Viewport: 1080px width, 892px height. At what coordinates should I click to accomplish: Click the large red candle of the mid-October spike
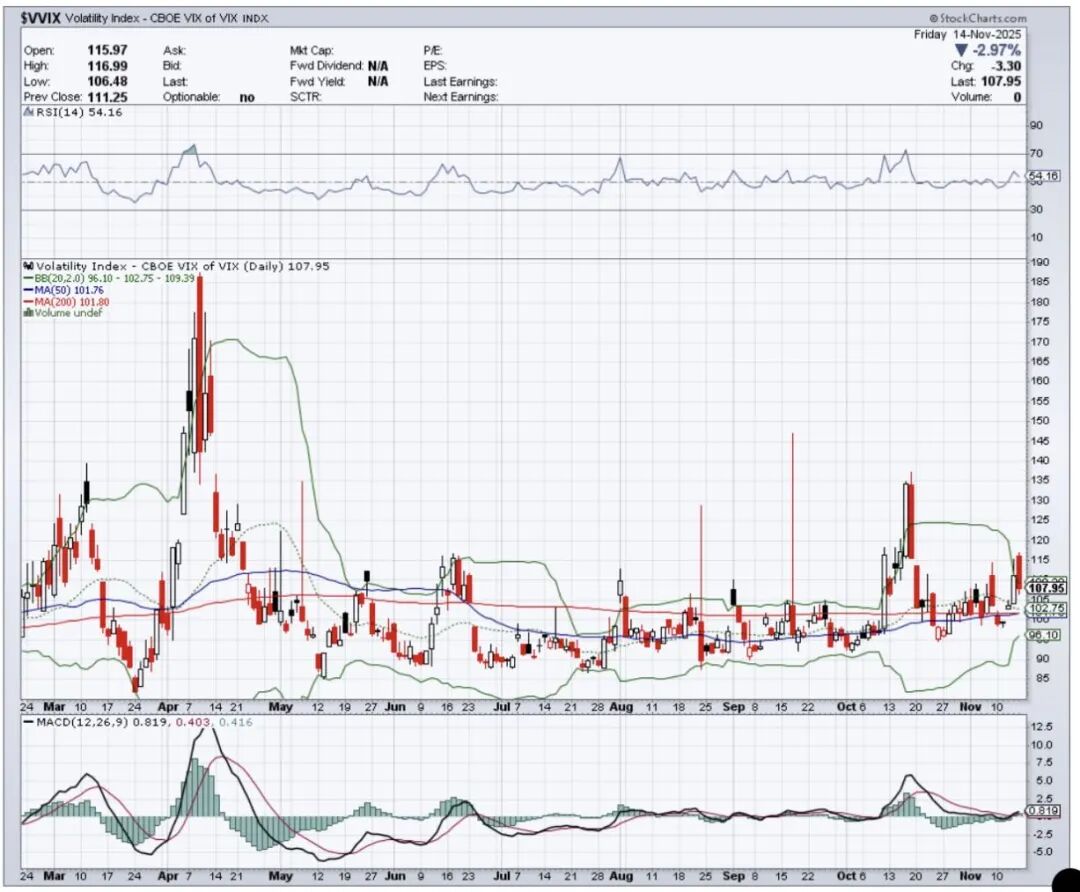tap(911, 521)
